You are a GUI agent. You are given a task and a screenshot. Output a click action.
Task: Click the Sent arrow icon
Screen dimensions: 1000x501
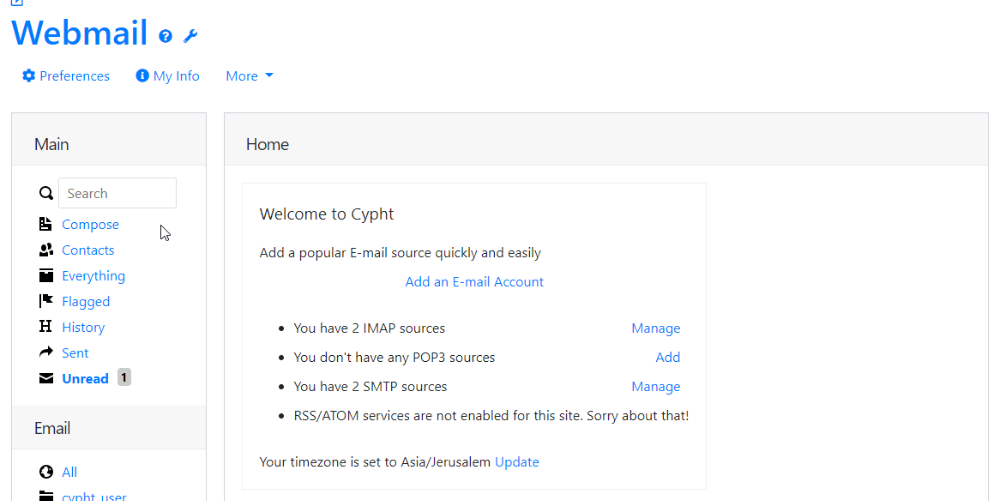point(46,352)
